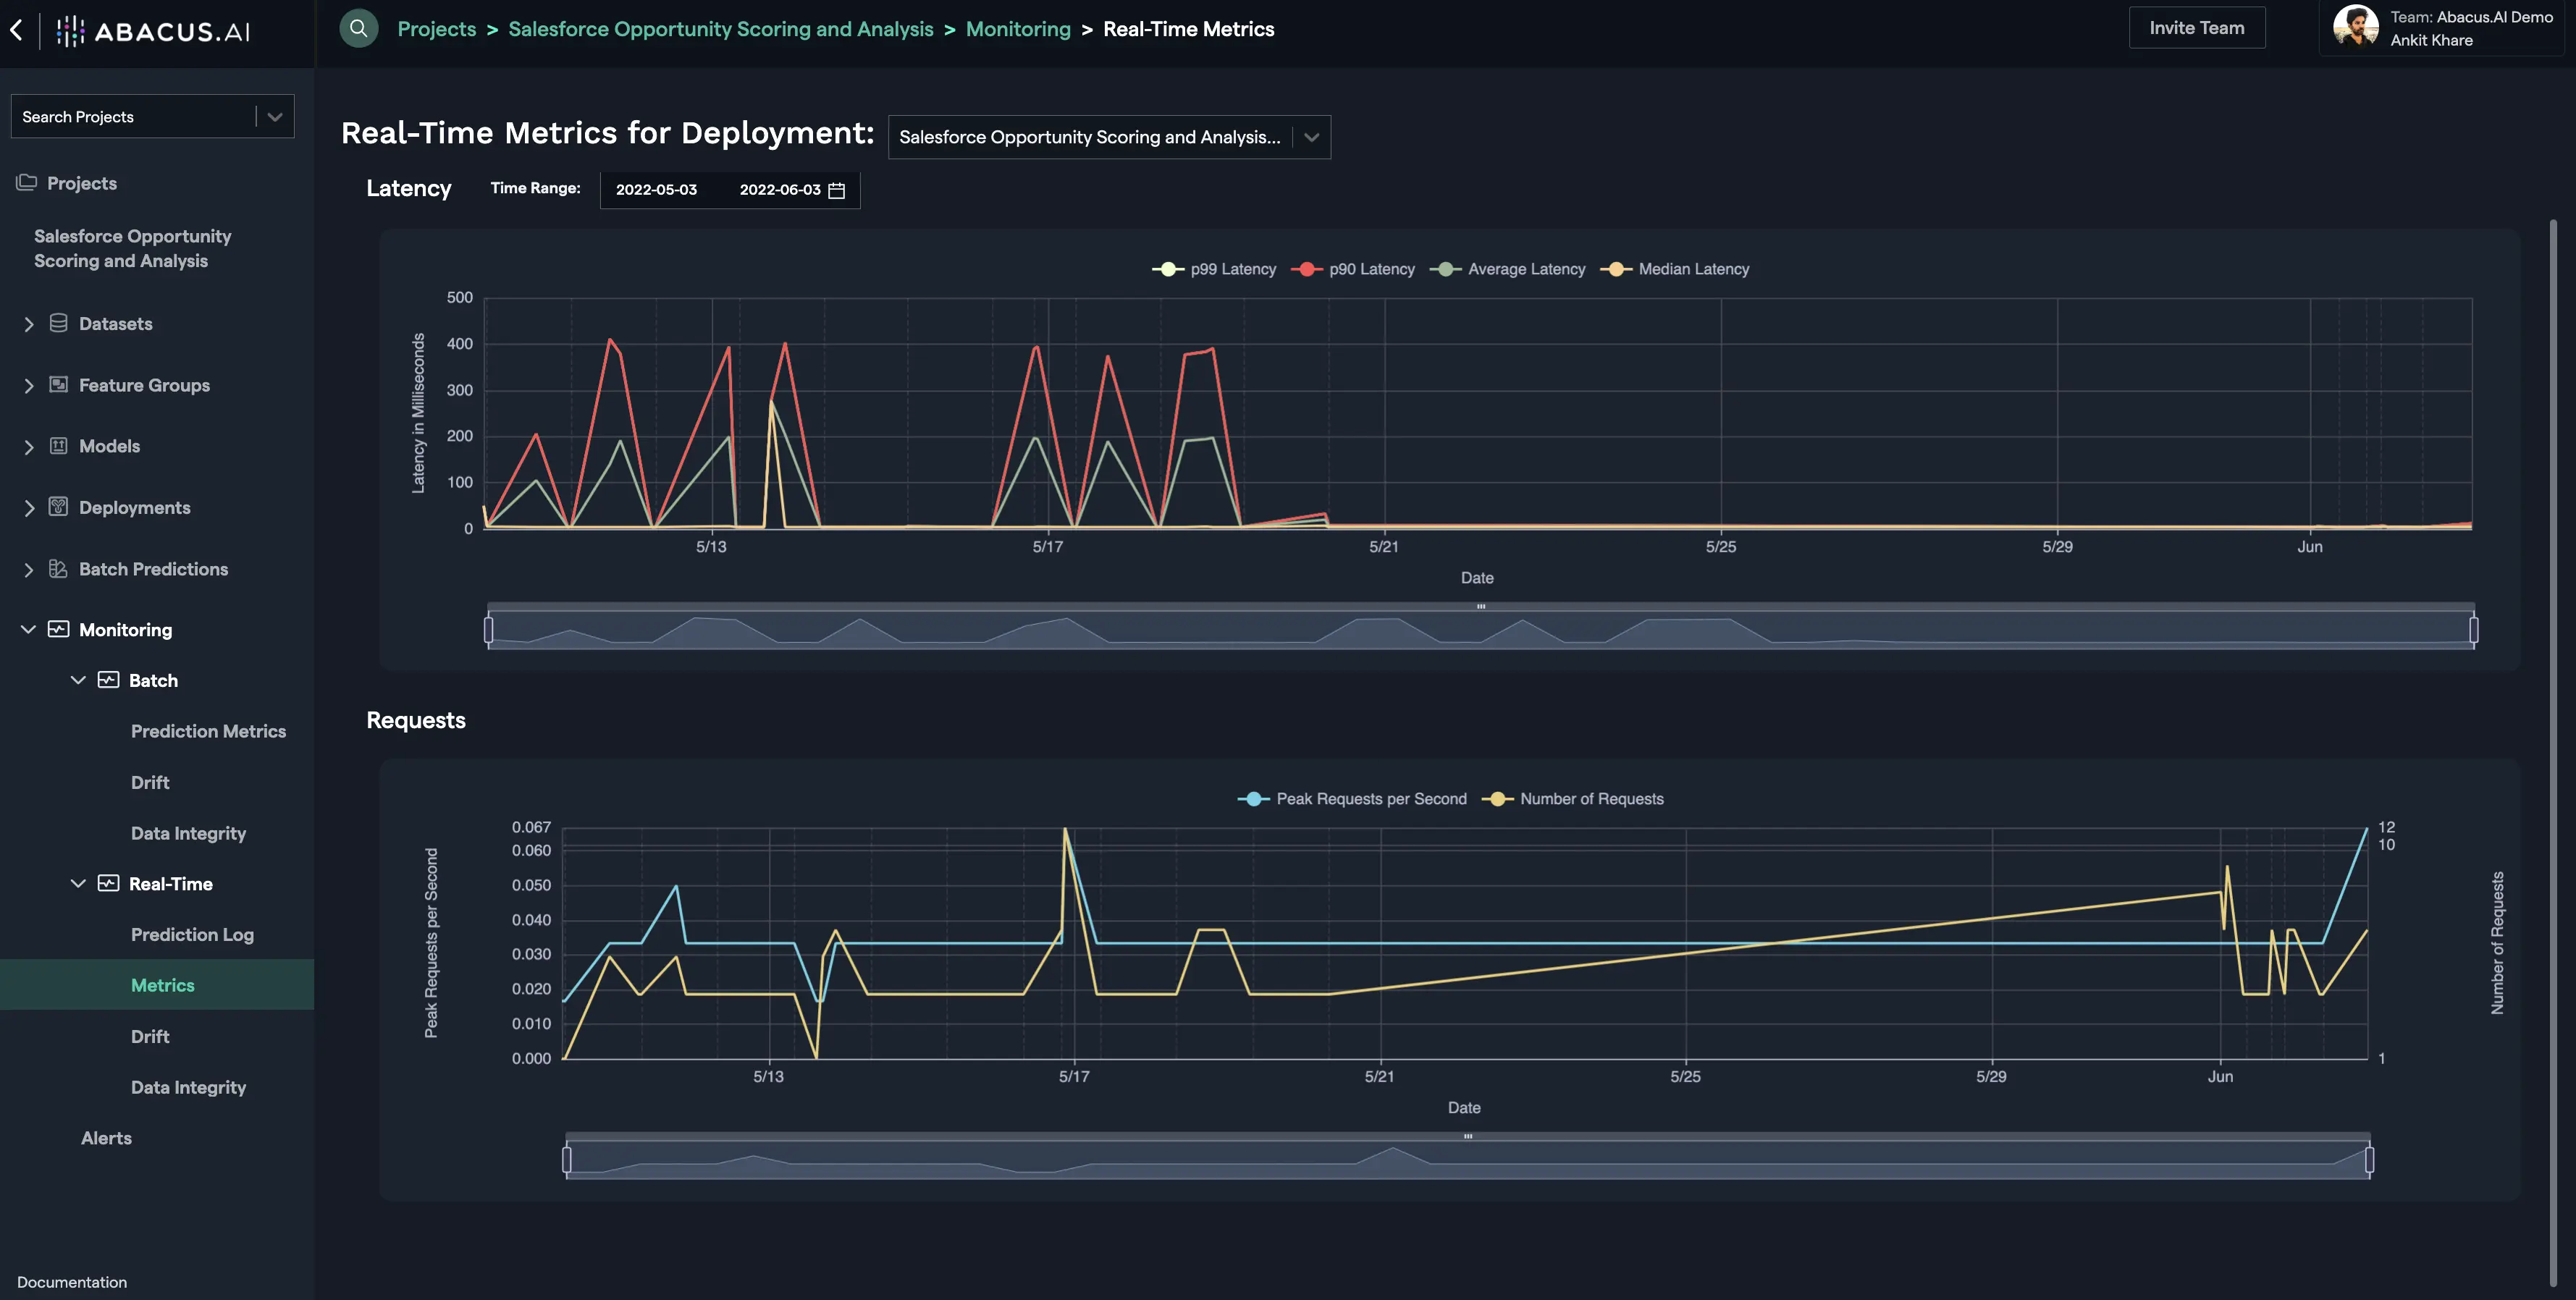Viewport: 2576px width, 1300px height.
Task: Click the Monitoring graph icon
Action: (x=59, y=630)
